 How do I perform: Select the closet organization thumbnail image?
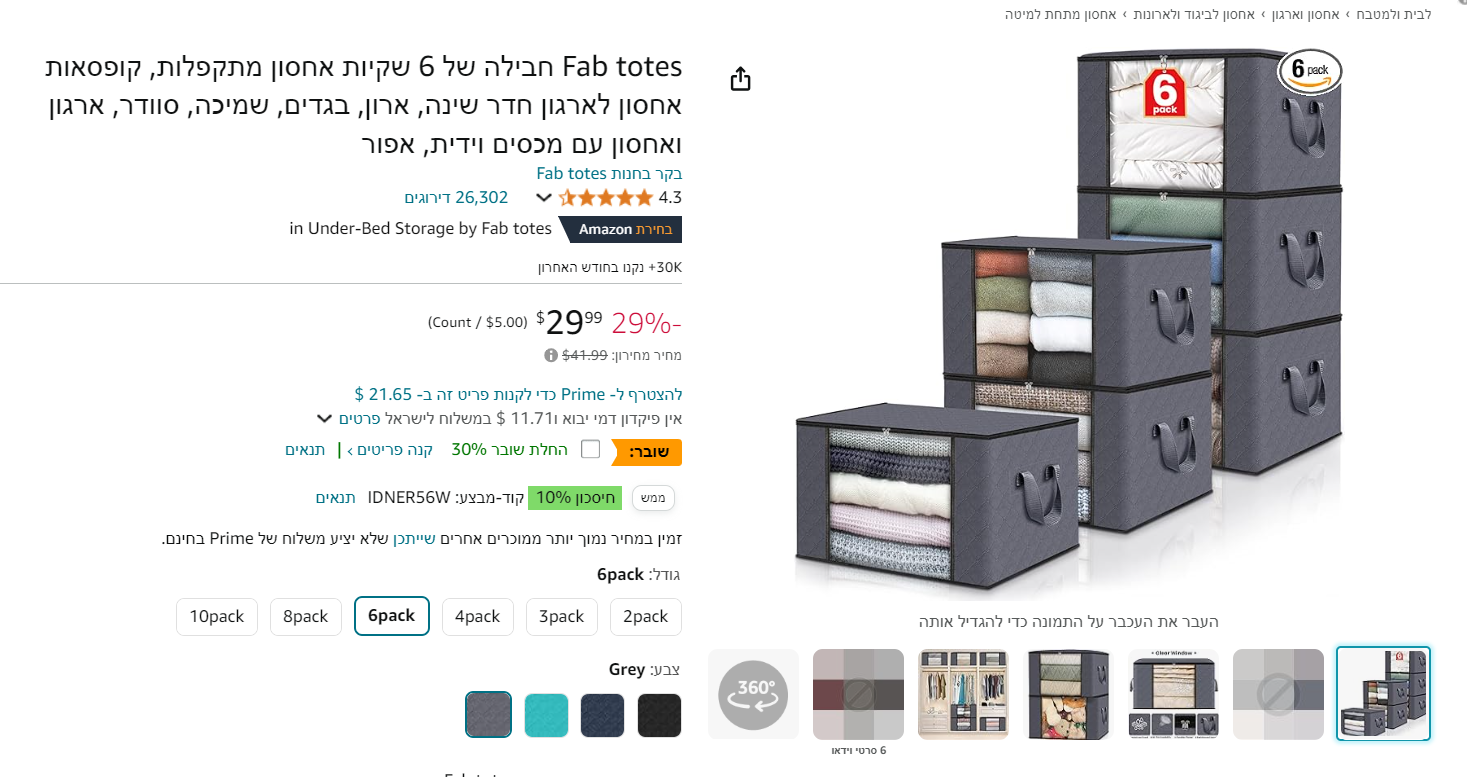[963, 694]
